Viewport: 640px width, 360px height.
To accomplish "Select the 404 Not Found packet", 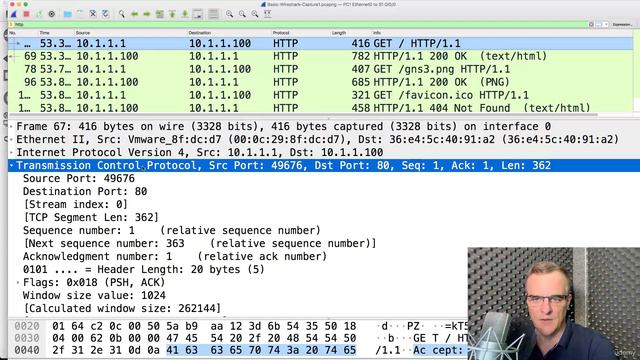I will point(320,108).
